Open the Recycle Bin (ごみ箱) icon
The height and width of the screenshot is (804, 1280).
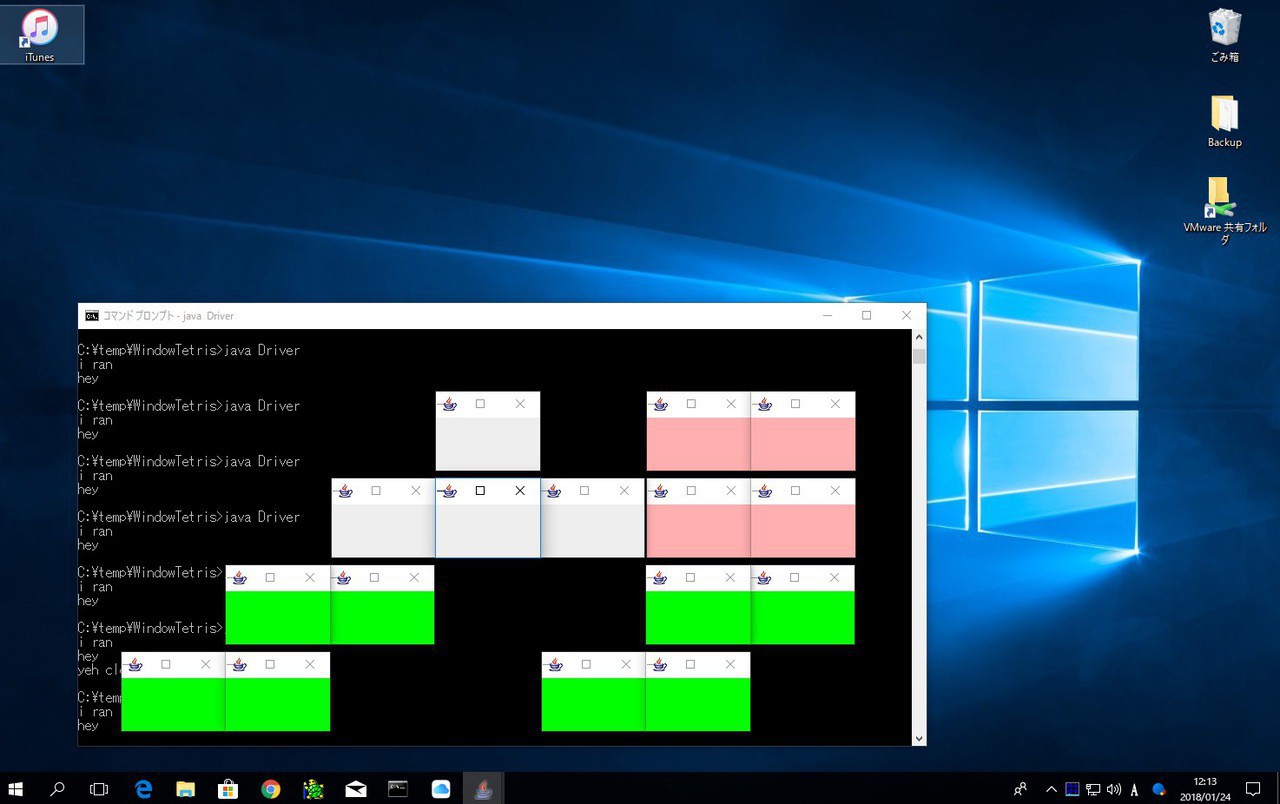pyautogui.click(x=1224, y=35)
